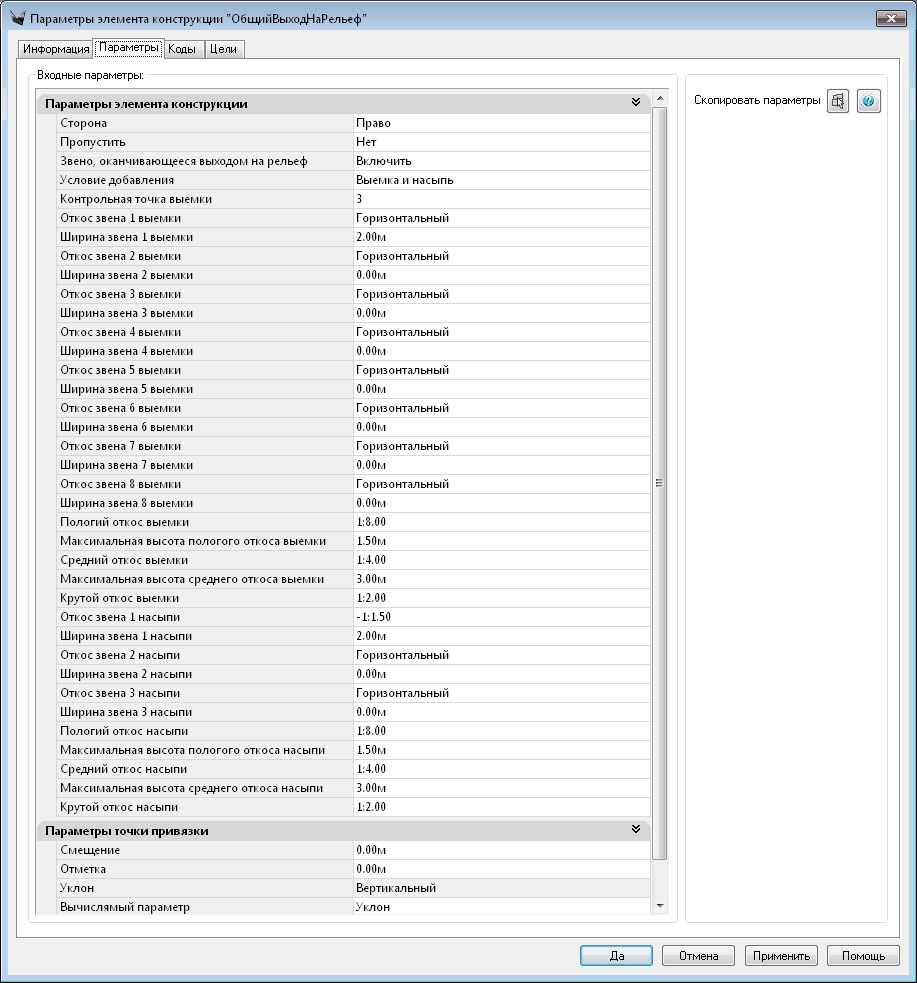Collapse the 'Параметры элемента конструкции' section
Viewport: 917px width, 983px height.
[635, 103]
